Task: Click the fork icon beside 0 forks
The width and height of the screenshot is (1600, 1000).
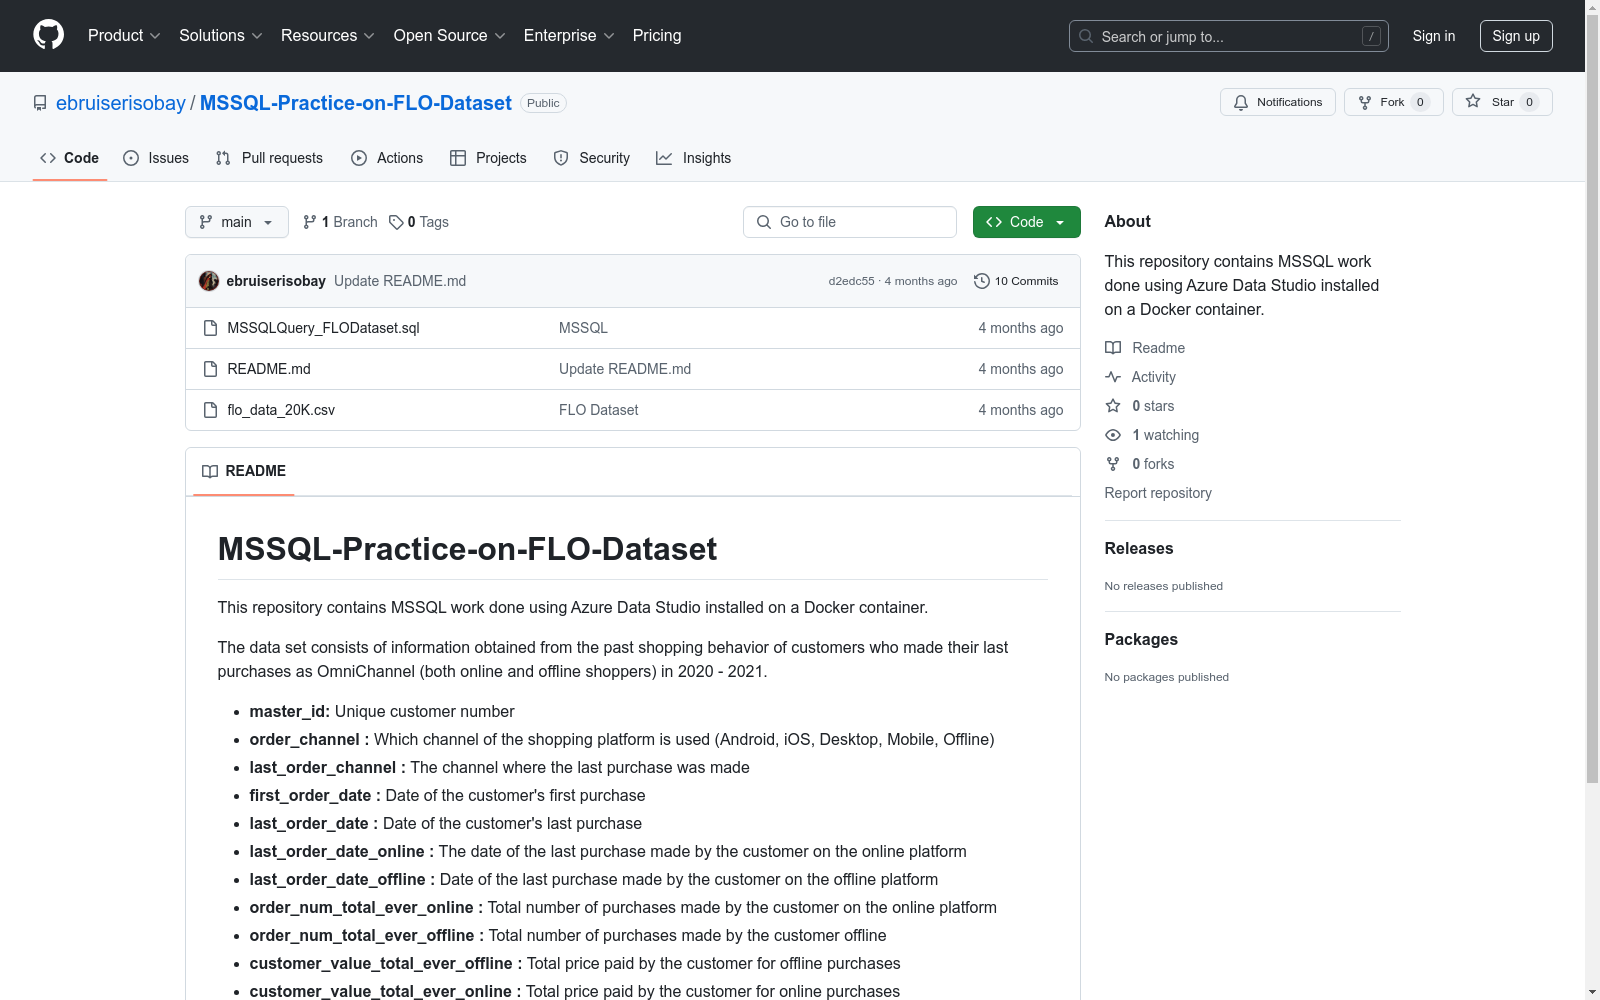Action: (x=1113, y=464)
